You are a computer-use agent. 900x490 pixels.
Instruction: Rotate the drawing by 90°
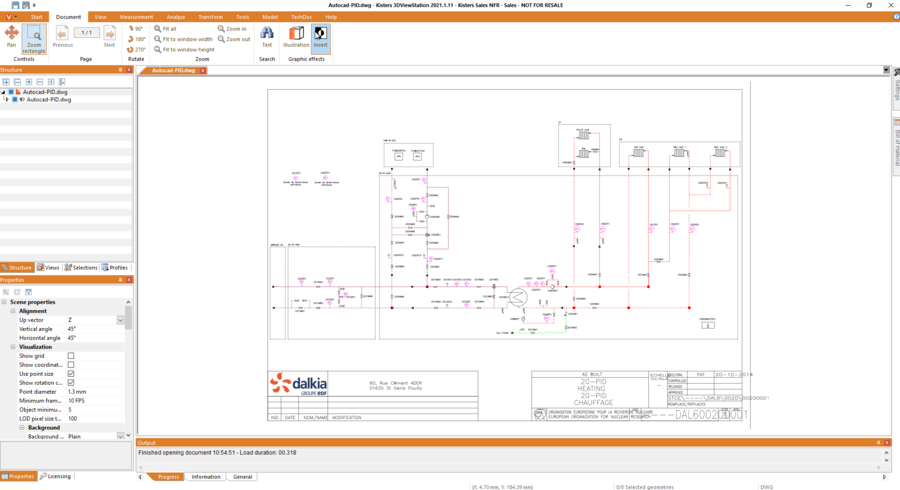pos(136,29)
